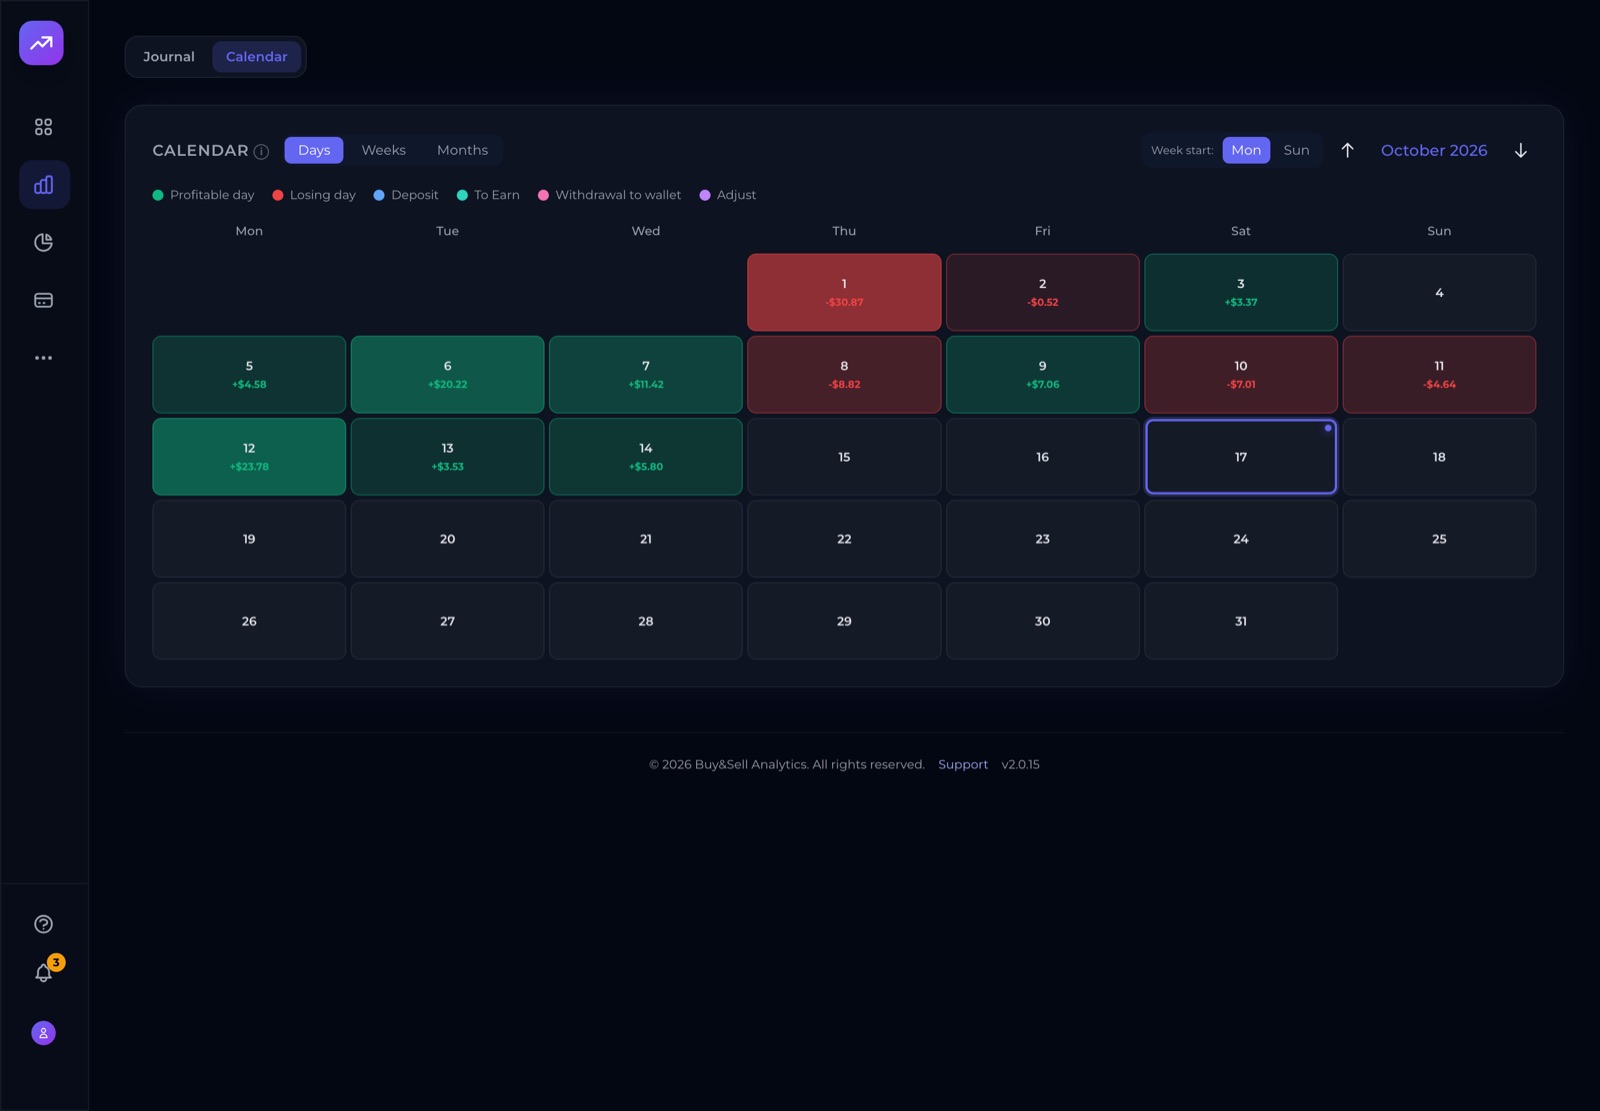Viewport: 1600px width, 1111px height.
Task: Select day 13 with +$3.53 profit
Action: click(x=447, y=457)
